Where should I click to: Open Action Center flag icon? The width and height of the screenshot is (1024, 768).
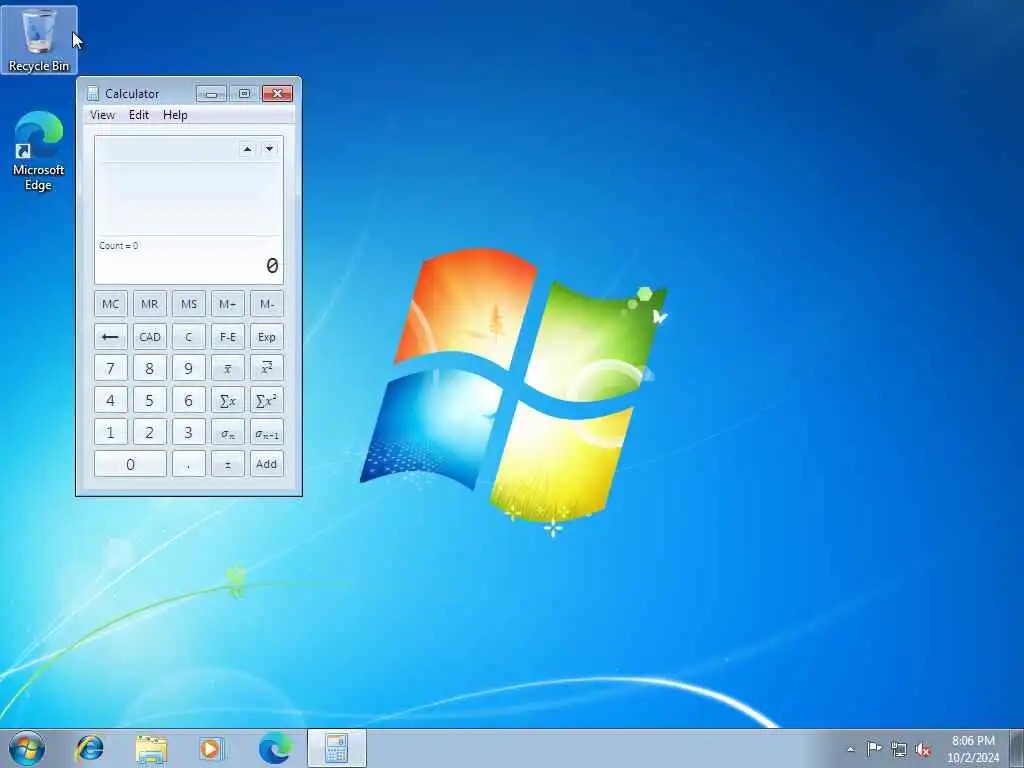tap(873, 748)
